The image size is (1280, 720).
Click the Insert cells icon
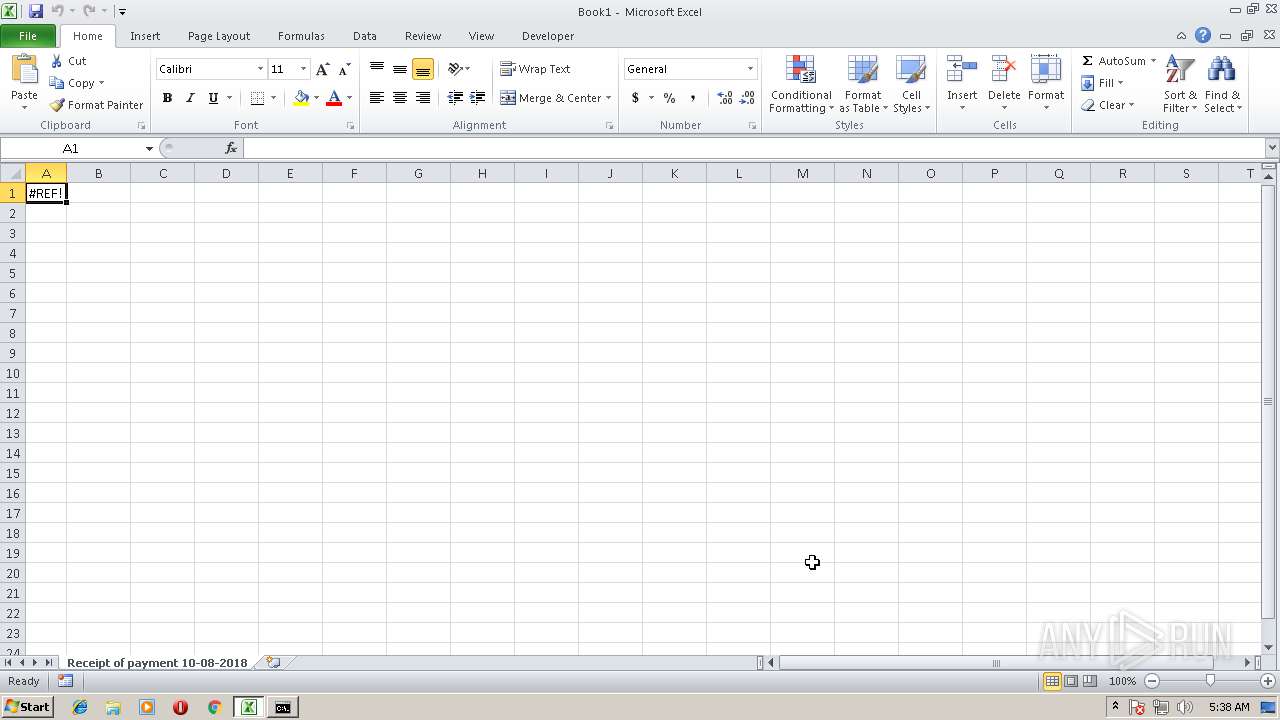(x=962, y=70)
